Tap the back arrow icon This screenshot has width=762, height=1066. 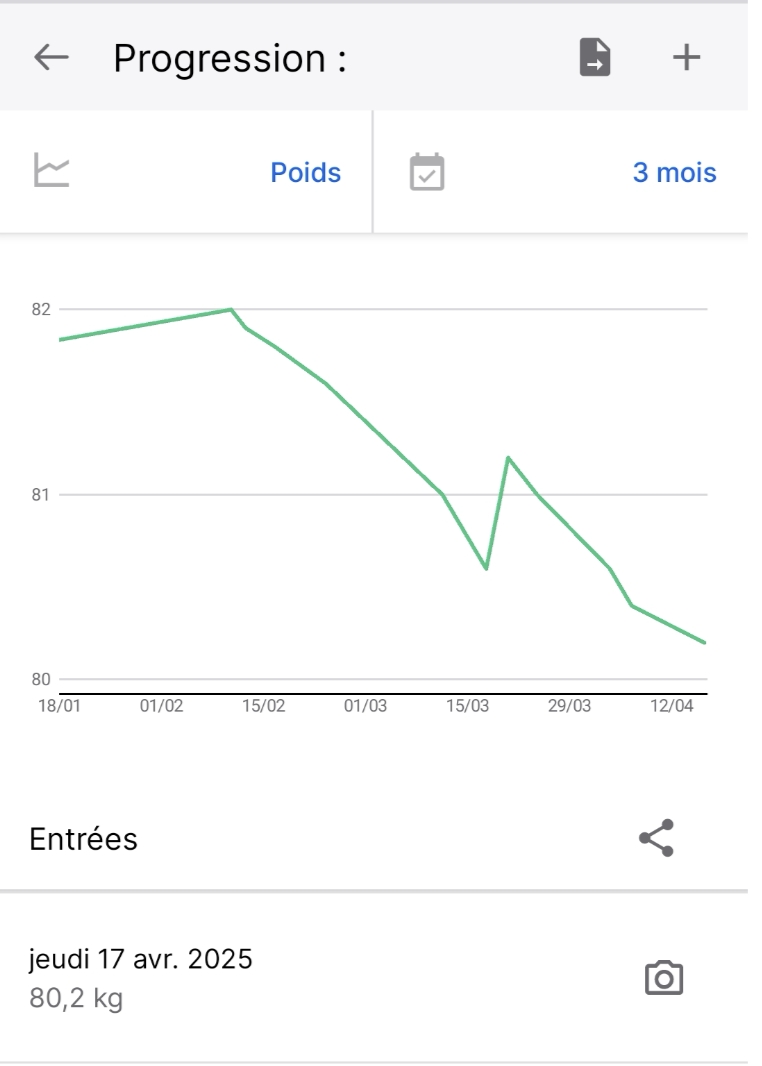(x=52, y=57)
